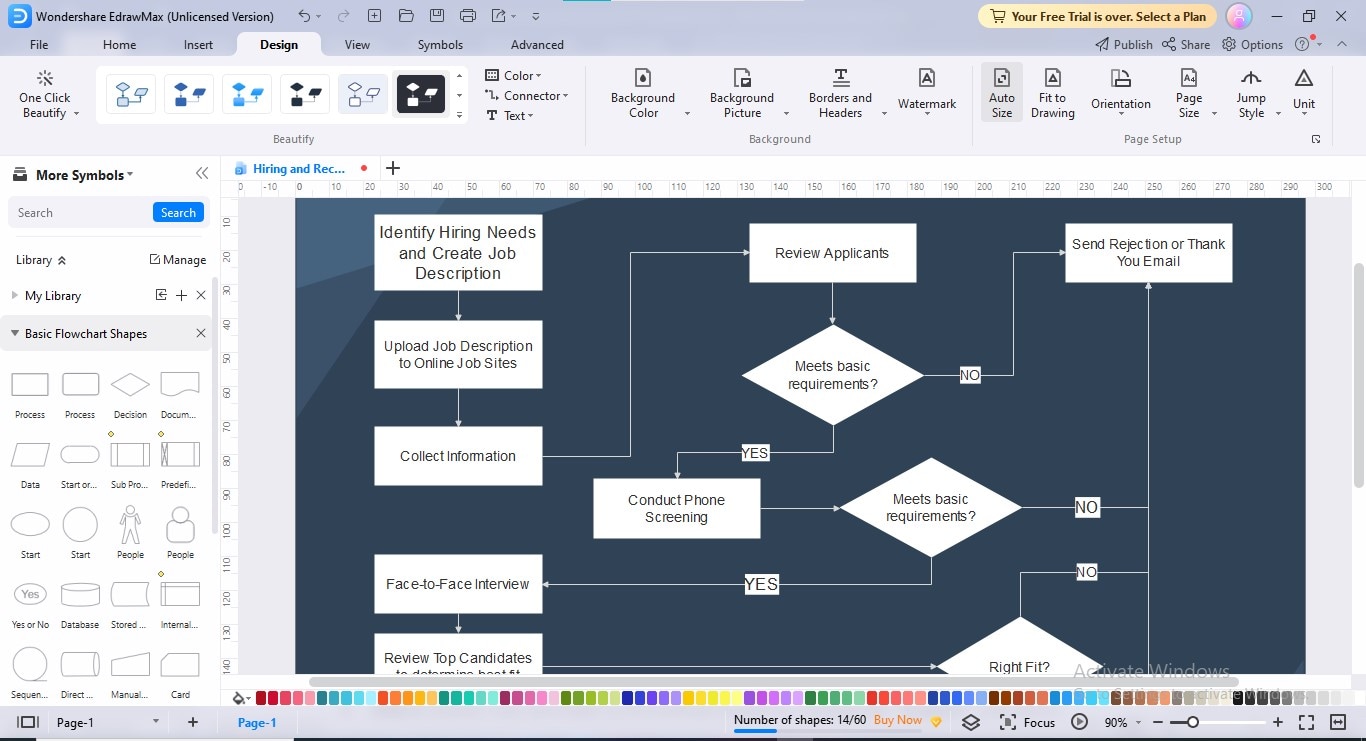Collapse the symbols panel with double chevron
The width and height of the screenshot is (1366, 741).
(202, 174)
